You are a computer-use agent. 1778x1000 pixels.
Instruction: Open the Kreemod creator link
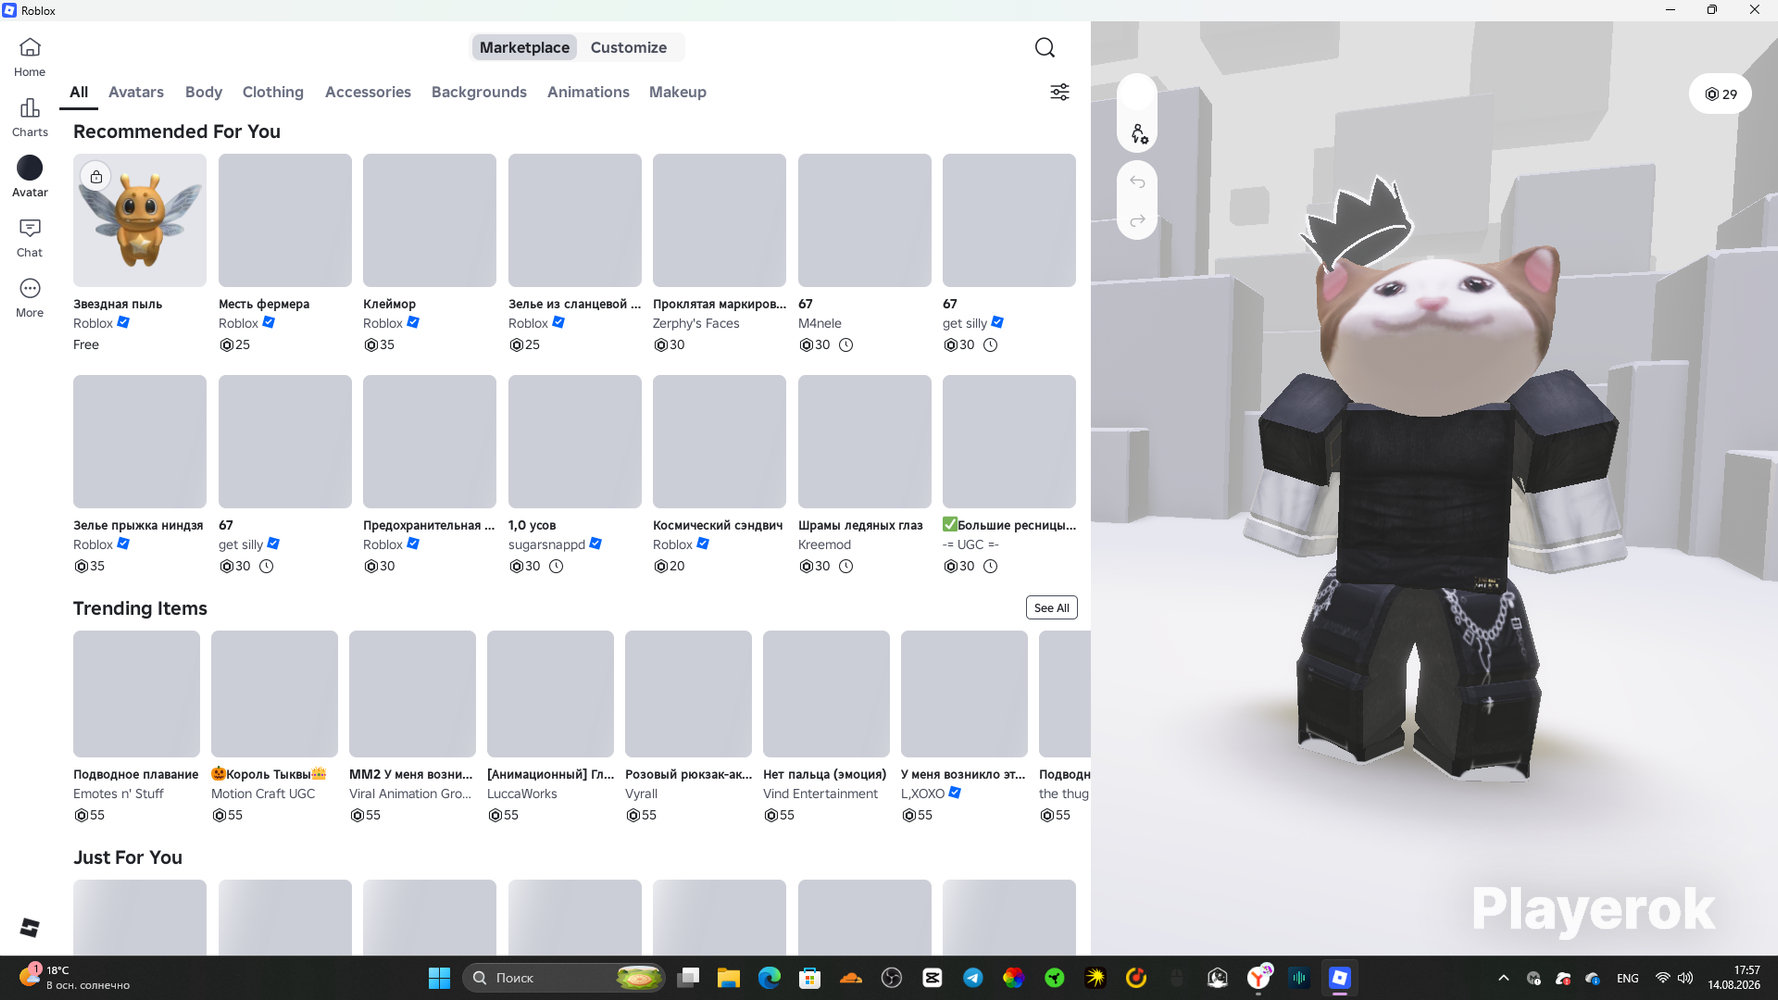(825, 544)
